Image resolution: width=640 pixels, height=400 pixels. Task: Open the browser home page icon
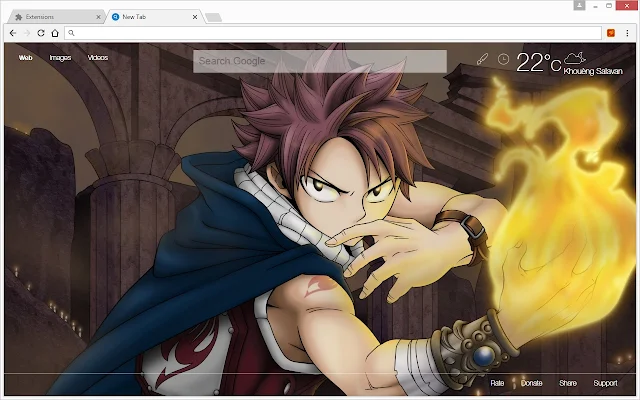tap(55, 33)
